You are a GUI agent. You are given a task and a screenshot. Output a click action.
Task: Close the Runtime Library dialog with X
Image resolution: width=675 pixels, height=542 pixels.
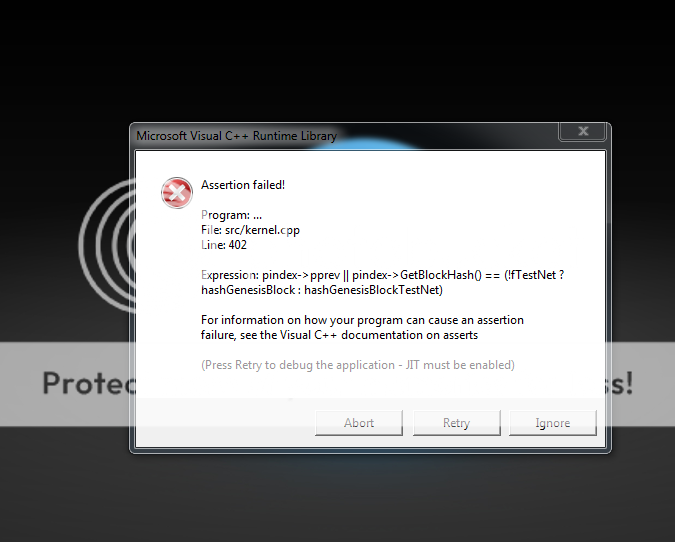[583, 131]
